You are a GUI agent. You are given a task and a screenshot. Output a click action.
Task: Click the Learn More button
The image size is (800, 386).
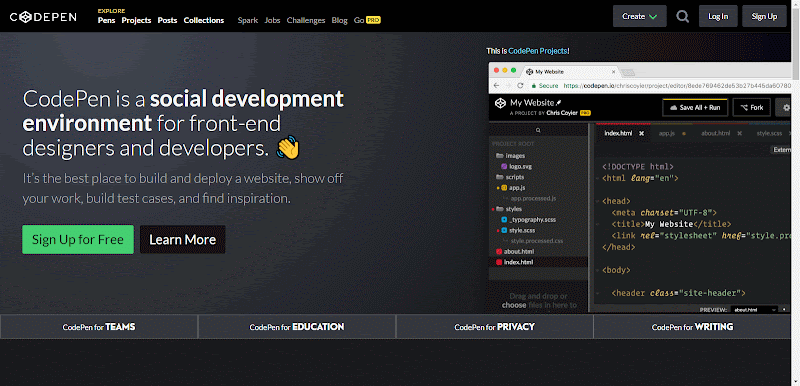(183, 240)
